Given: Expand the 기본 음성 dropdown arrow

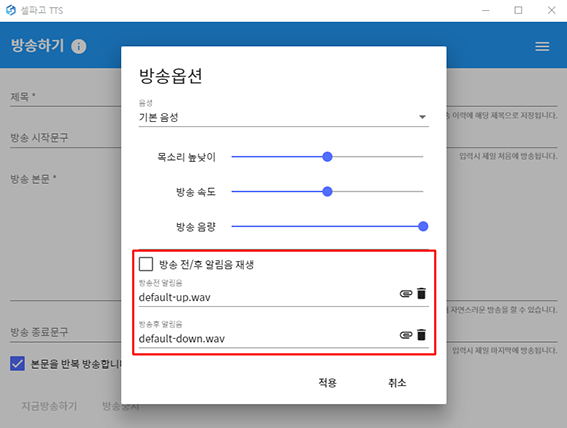Looking at the screenshot, I should 422,117.
